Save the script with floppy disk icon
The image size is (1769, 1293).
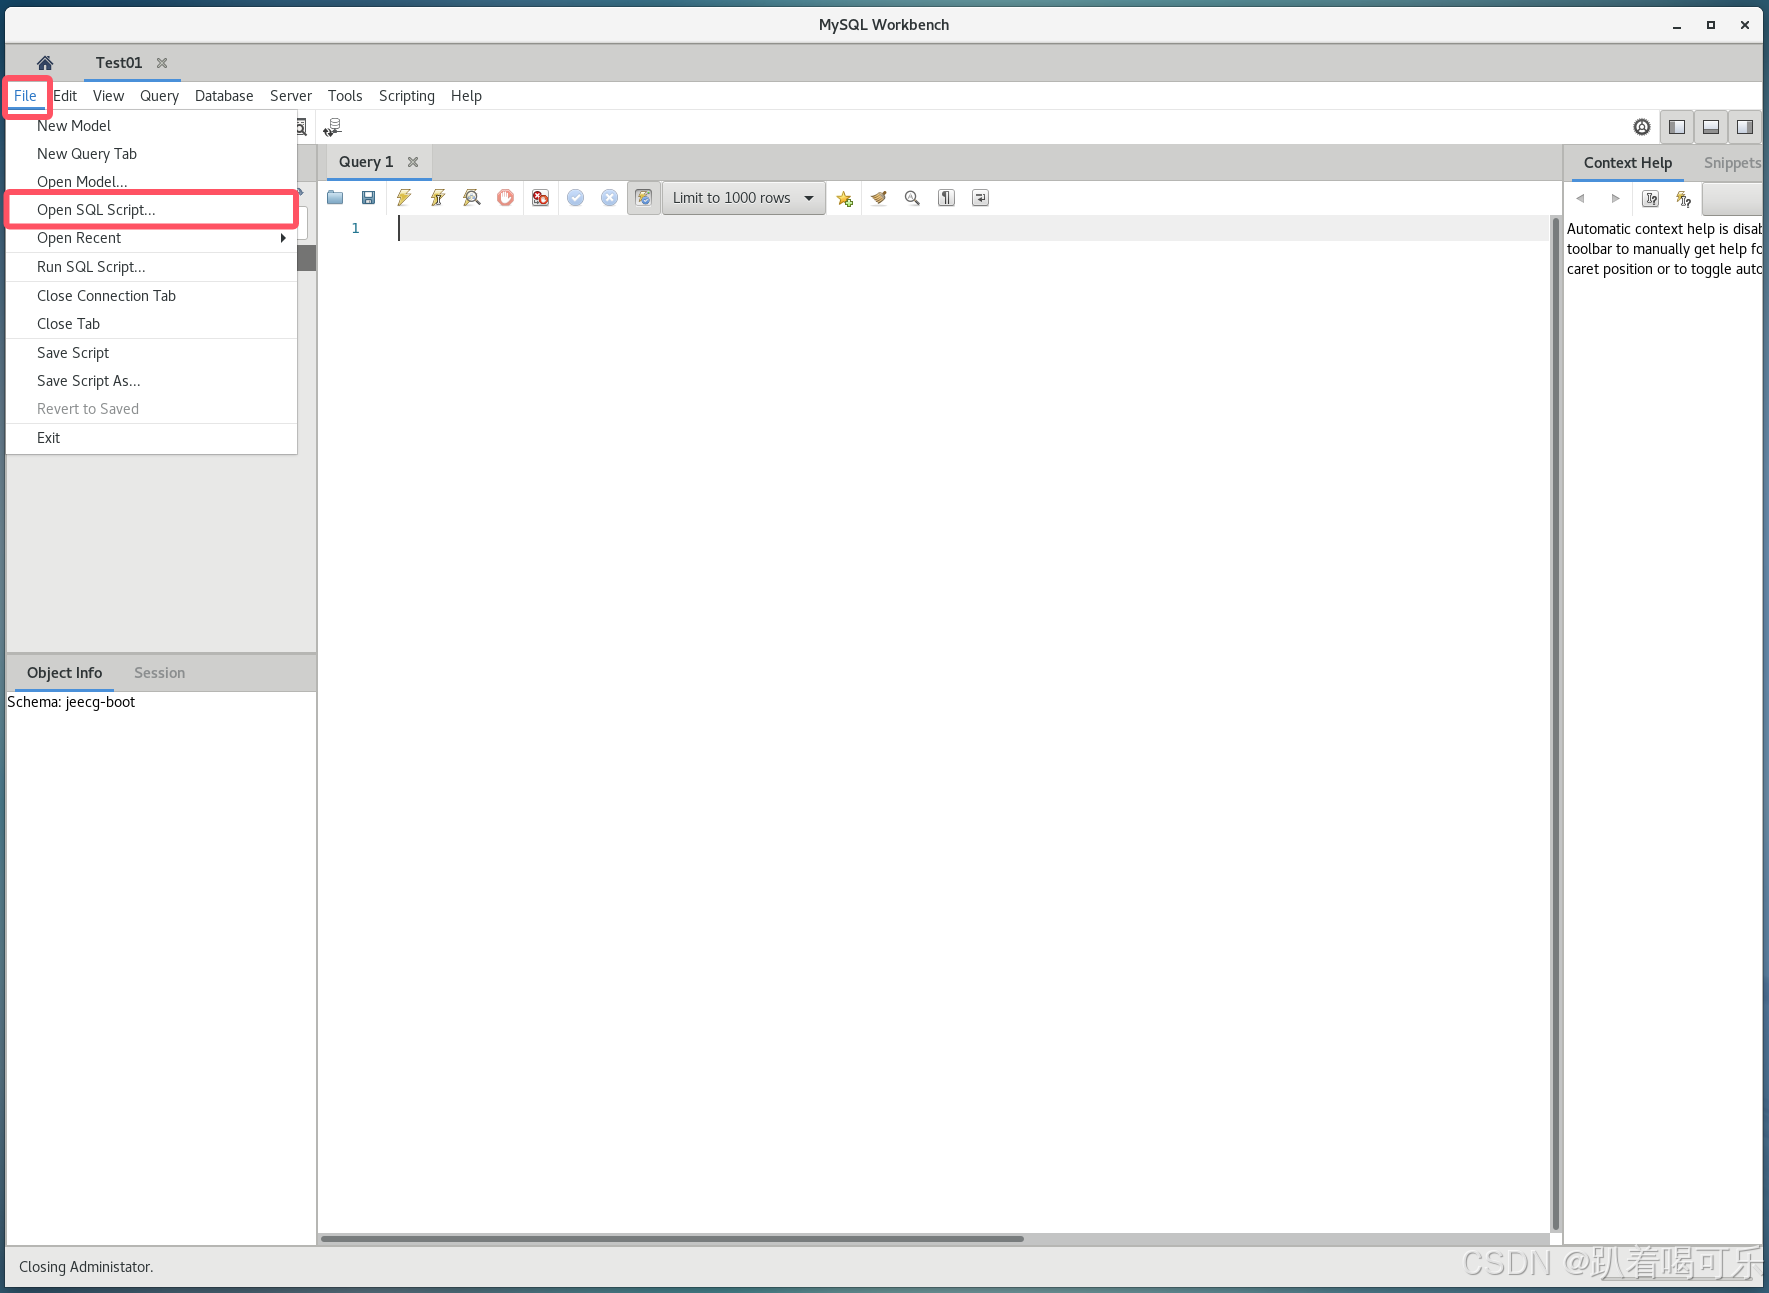tap(369, 198)
